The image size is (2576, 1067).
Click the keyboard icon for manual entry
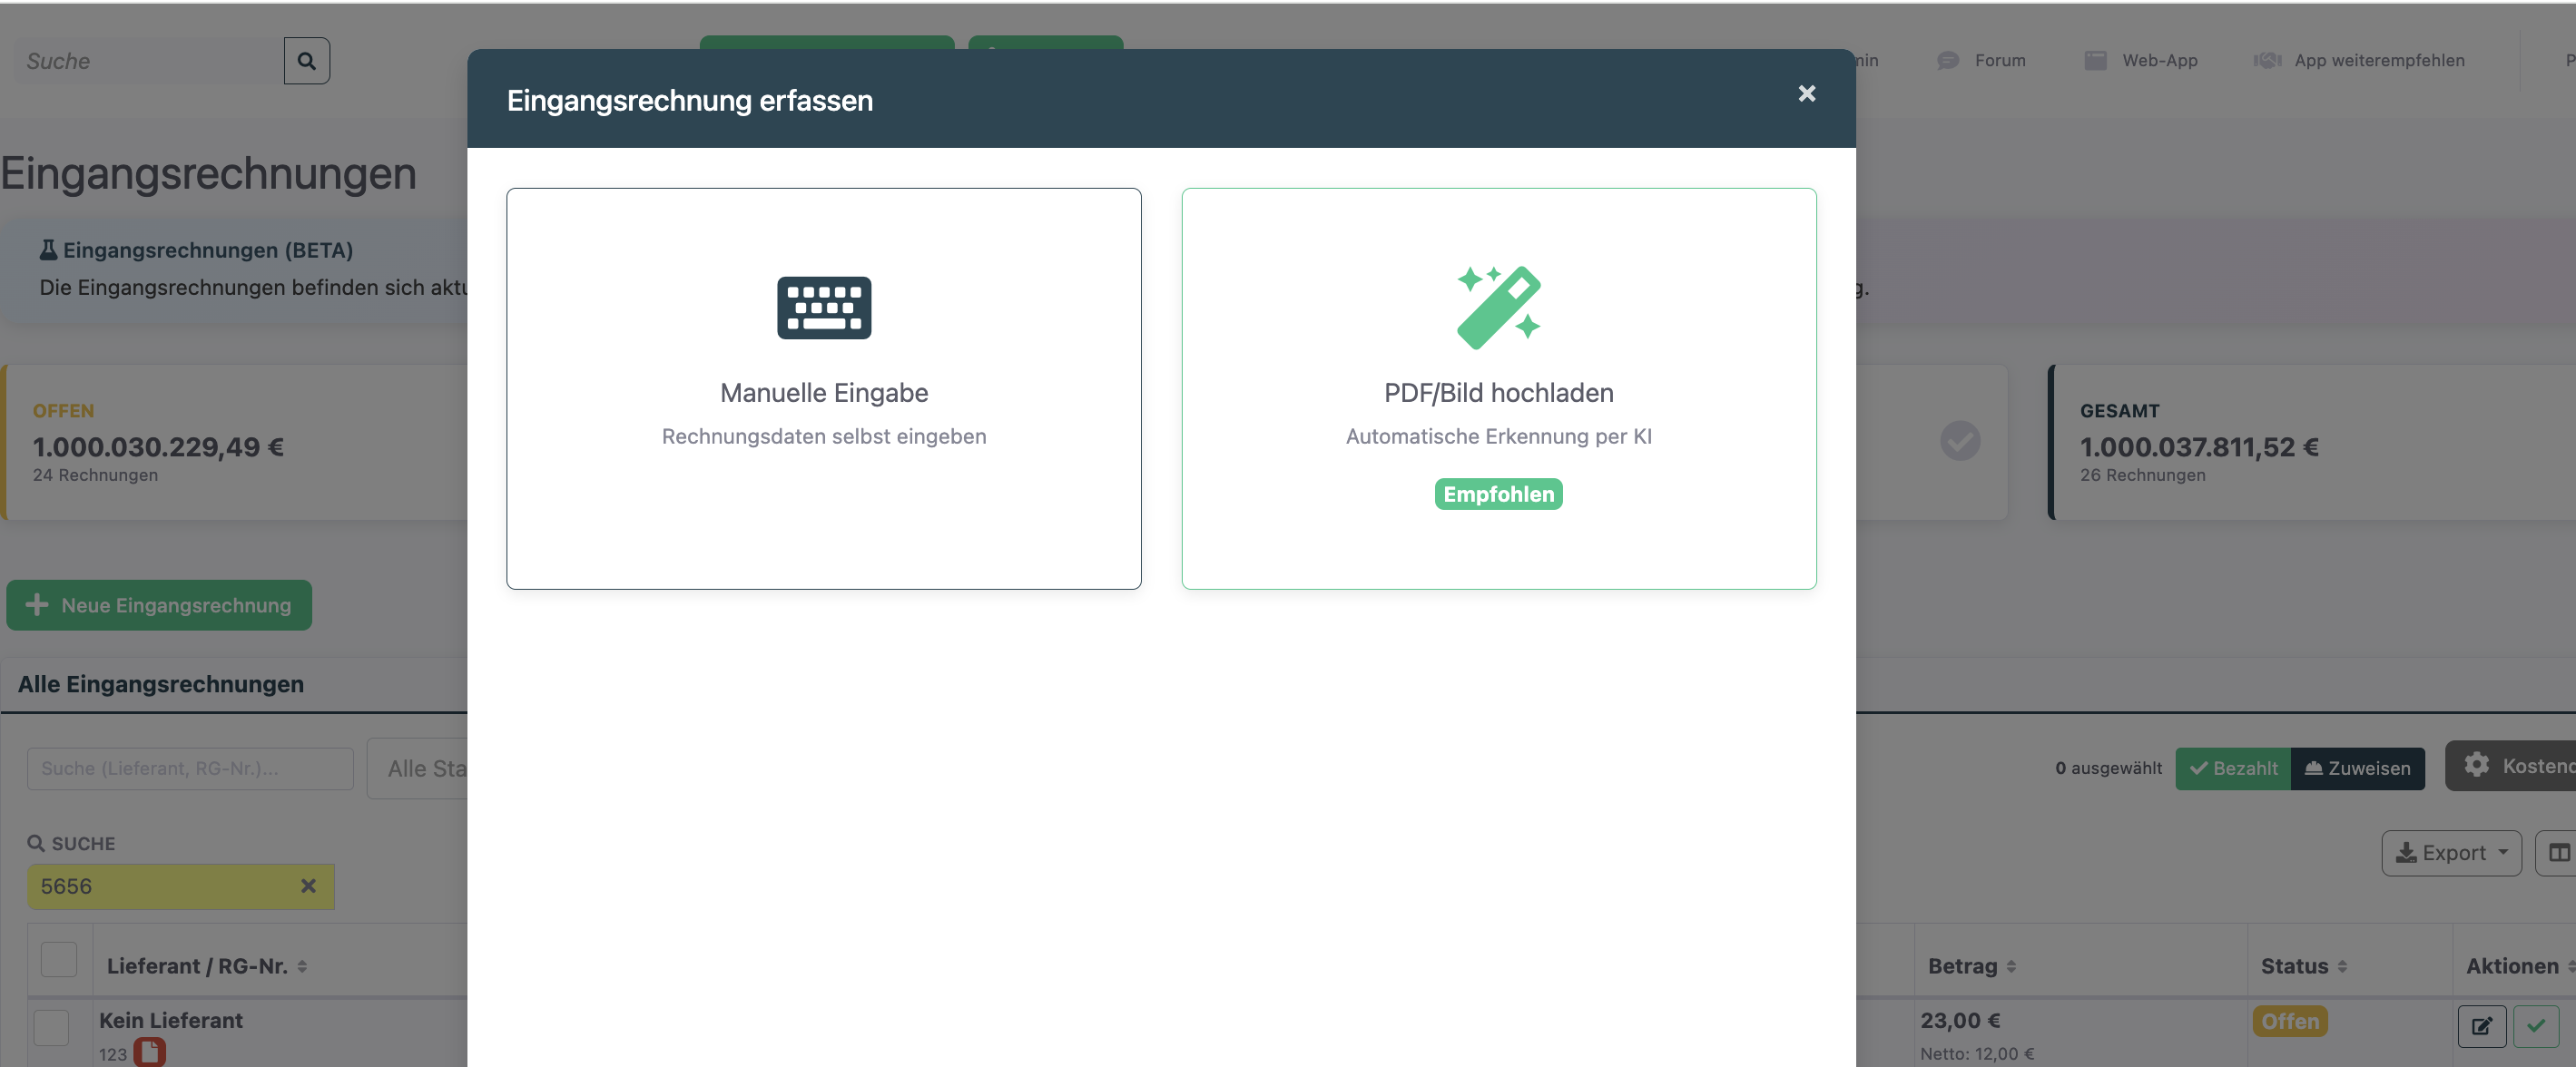click(x=823, y=307)
